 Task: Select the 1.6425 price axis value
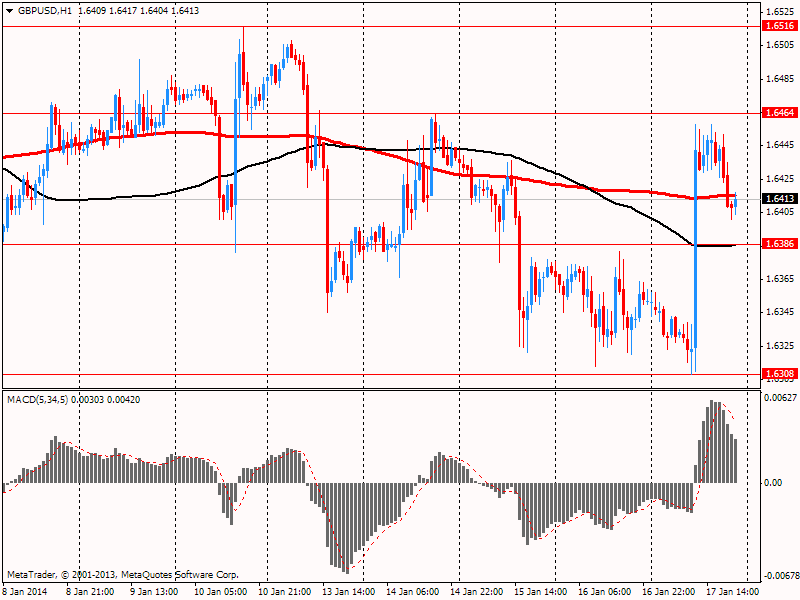pos(780,179)
